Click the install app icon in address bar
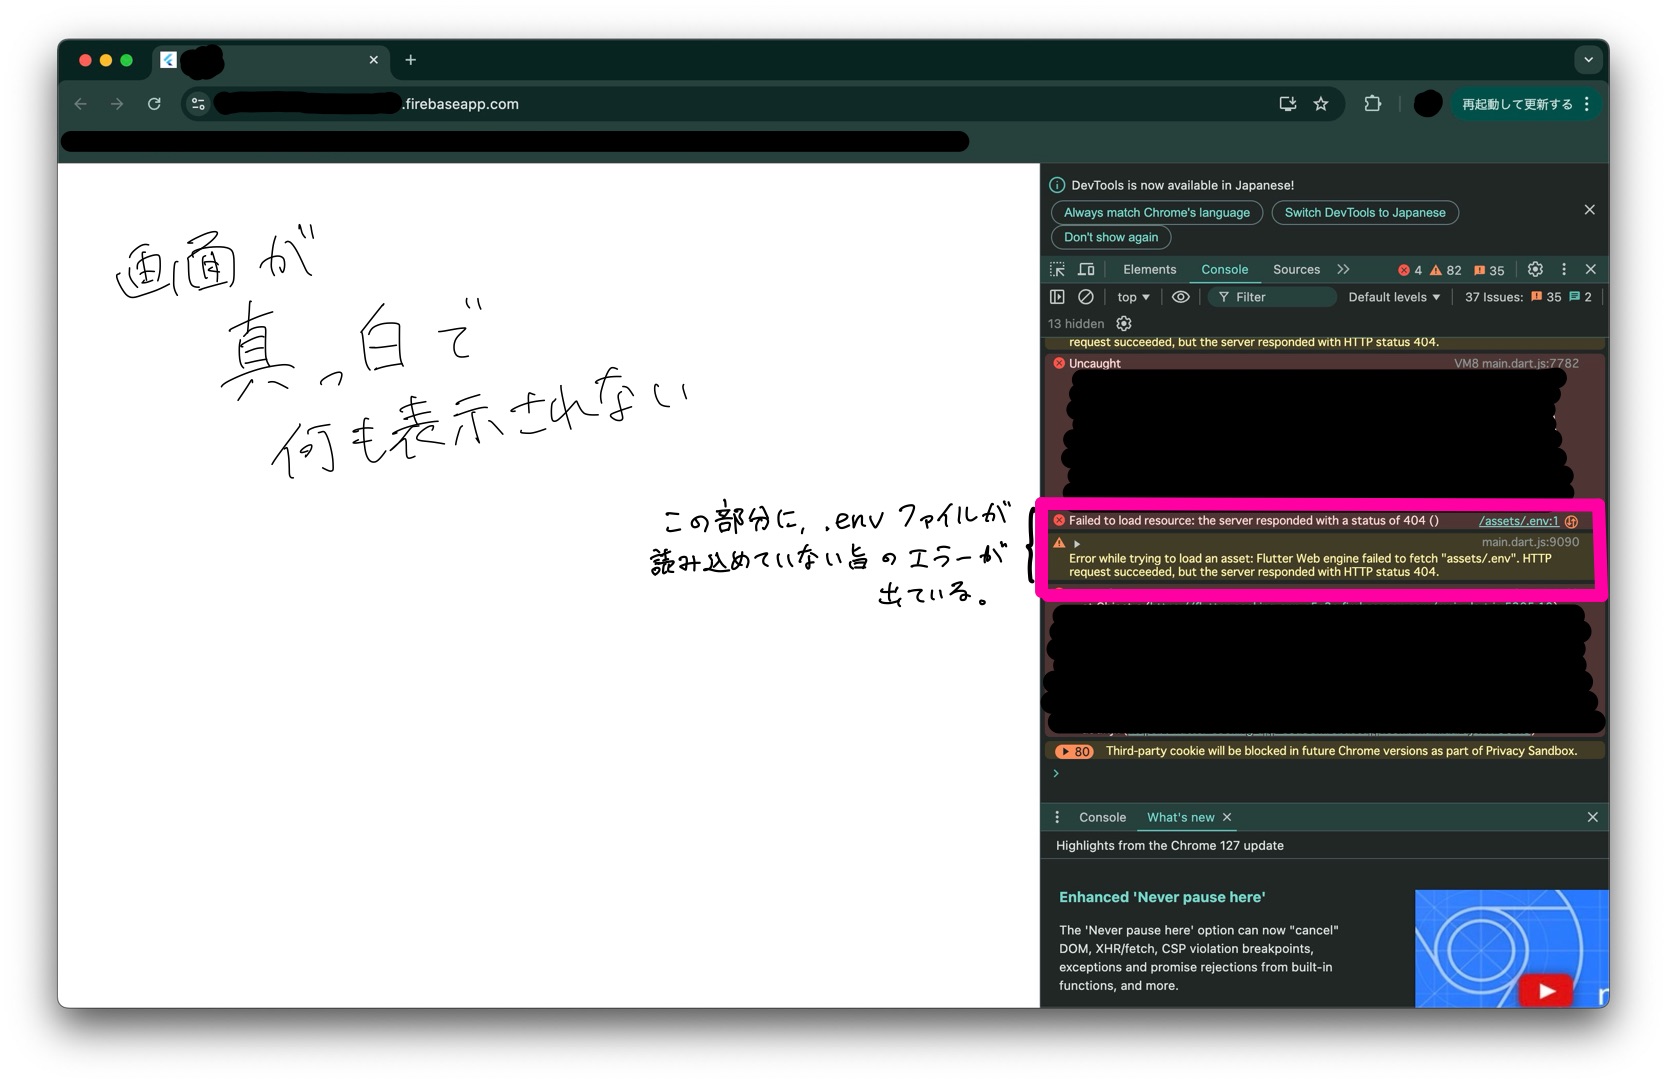The width and height of the screenshot is (1667, 1084). coord(1287,104)
